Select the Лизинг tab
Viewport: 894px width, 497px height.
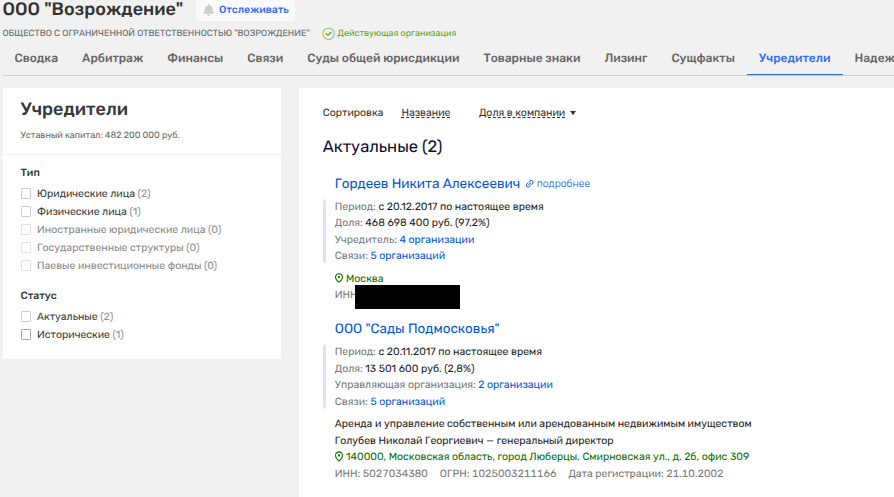625,58
